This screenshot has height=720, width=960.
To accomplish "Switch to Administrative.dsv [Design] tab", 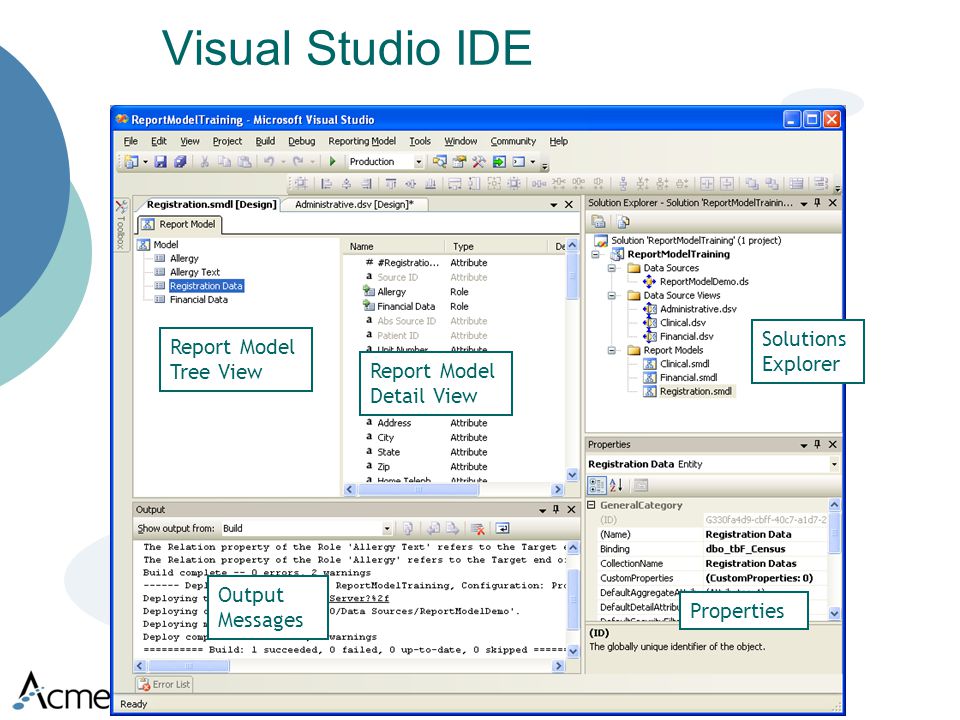I will point(354,204).
